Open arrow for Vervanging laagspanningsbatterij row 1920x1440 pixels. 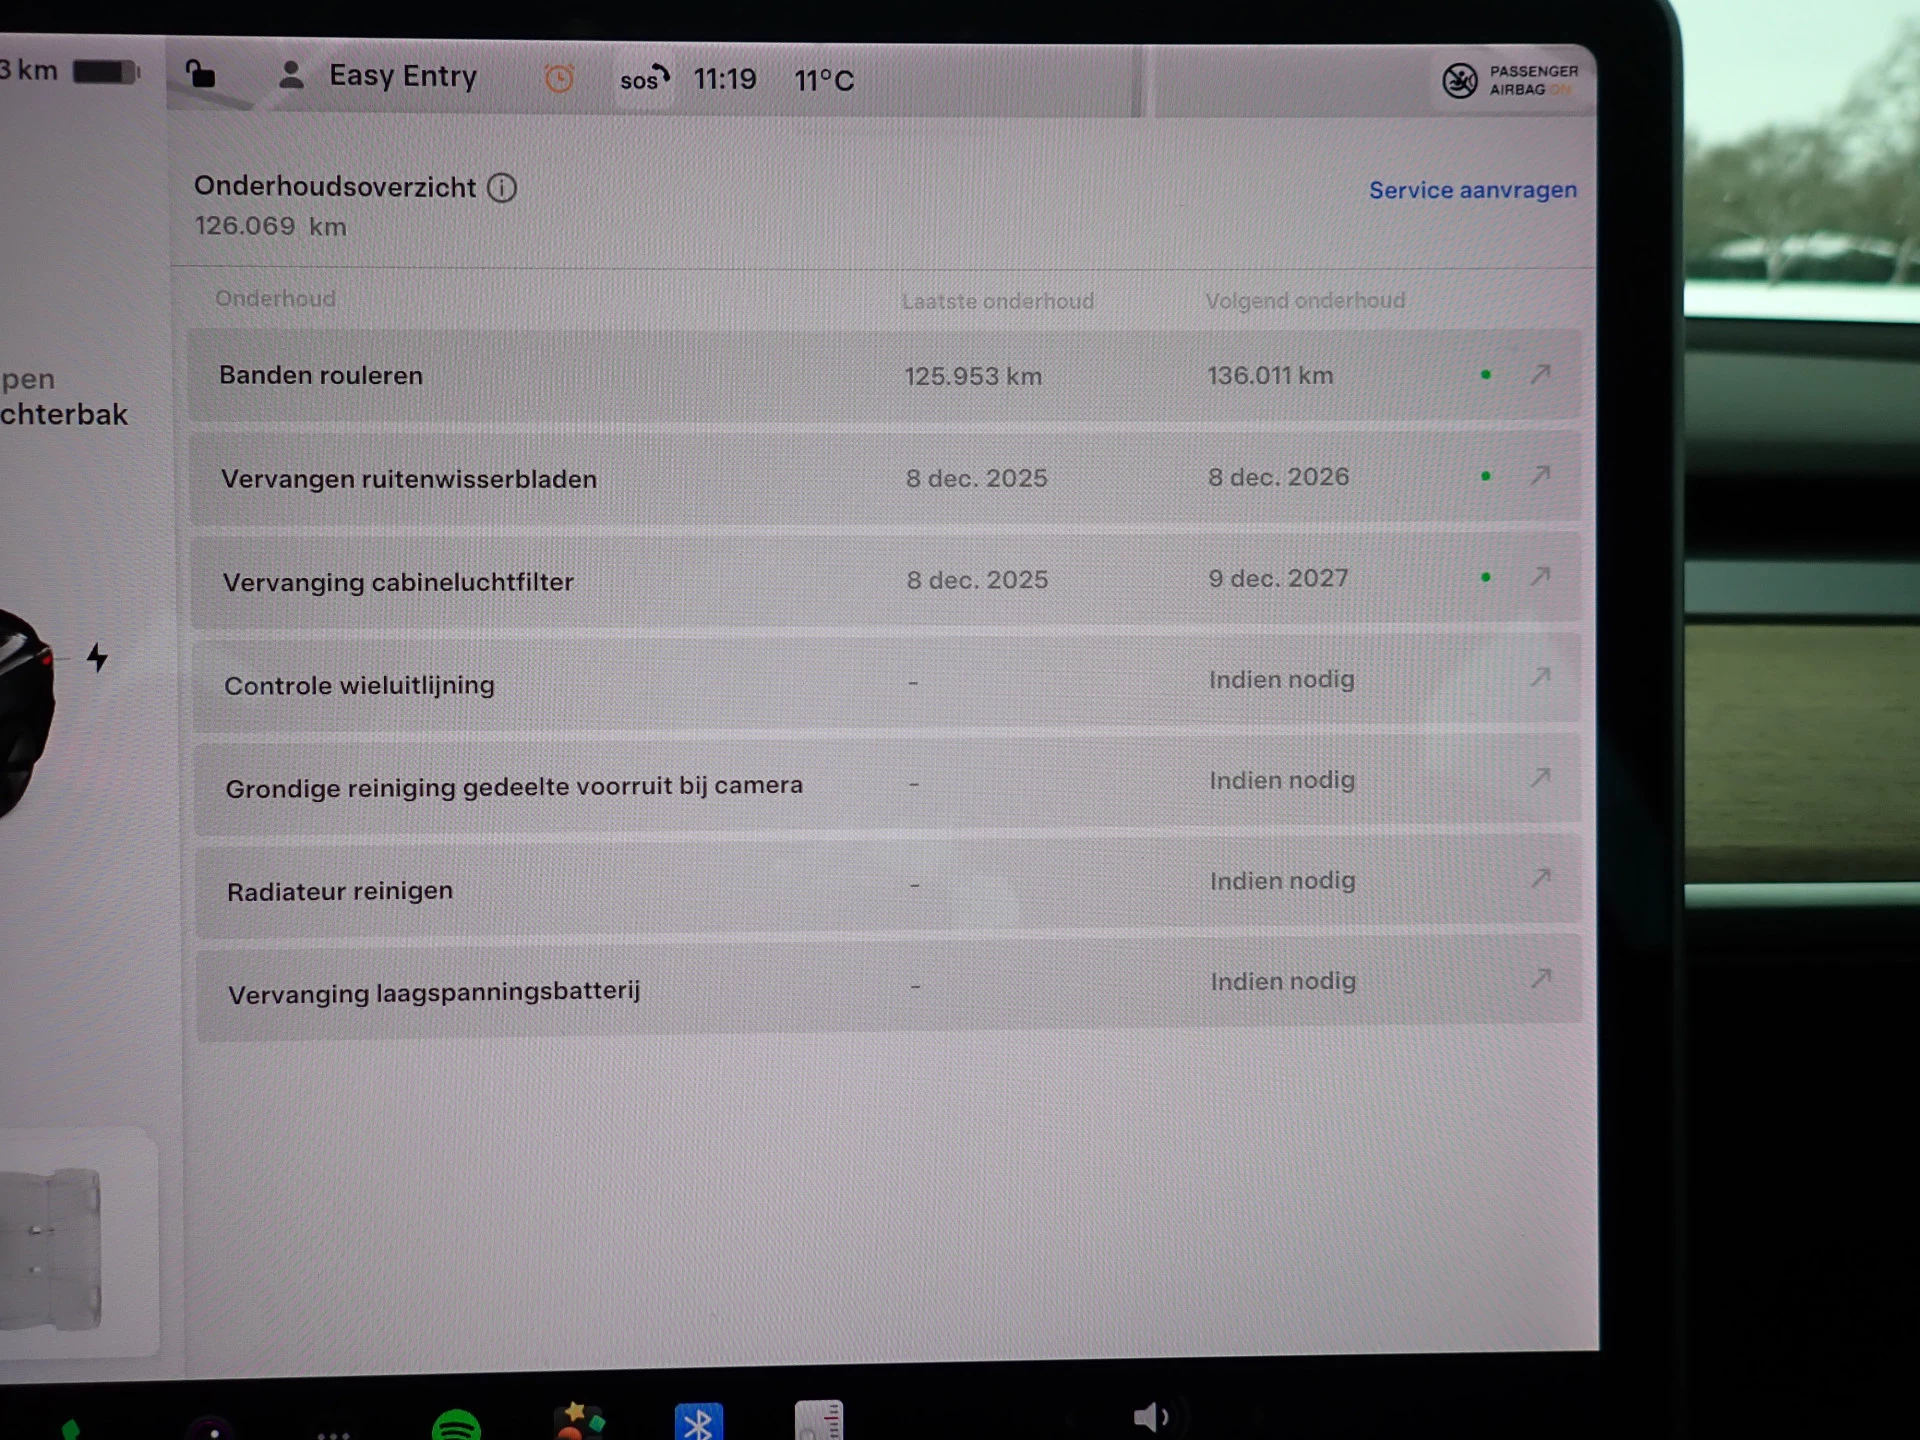pyautogui.click(x=1541, y=979)
